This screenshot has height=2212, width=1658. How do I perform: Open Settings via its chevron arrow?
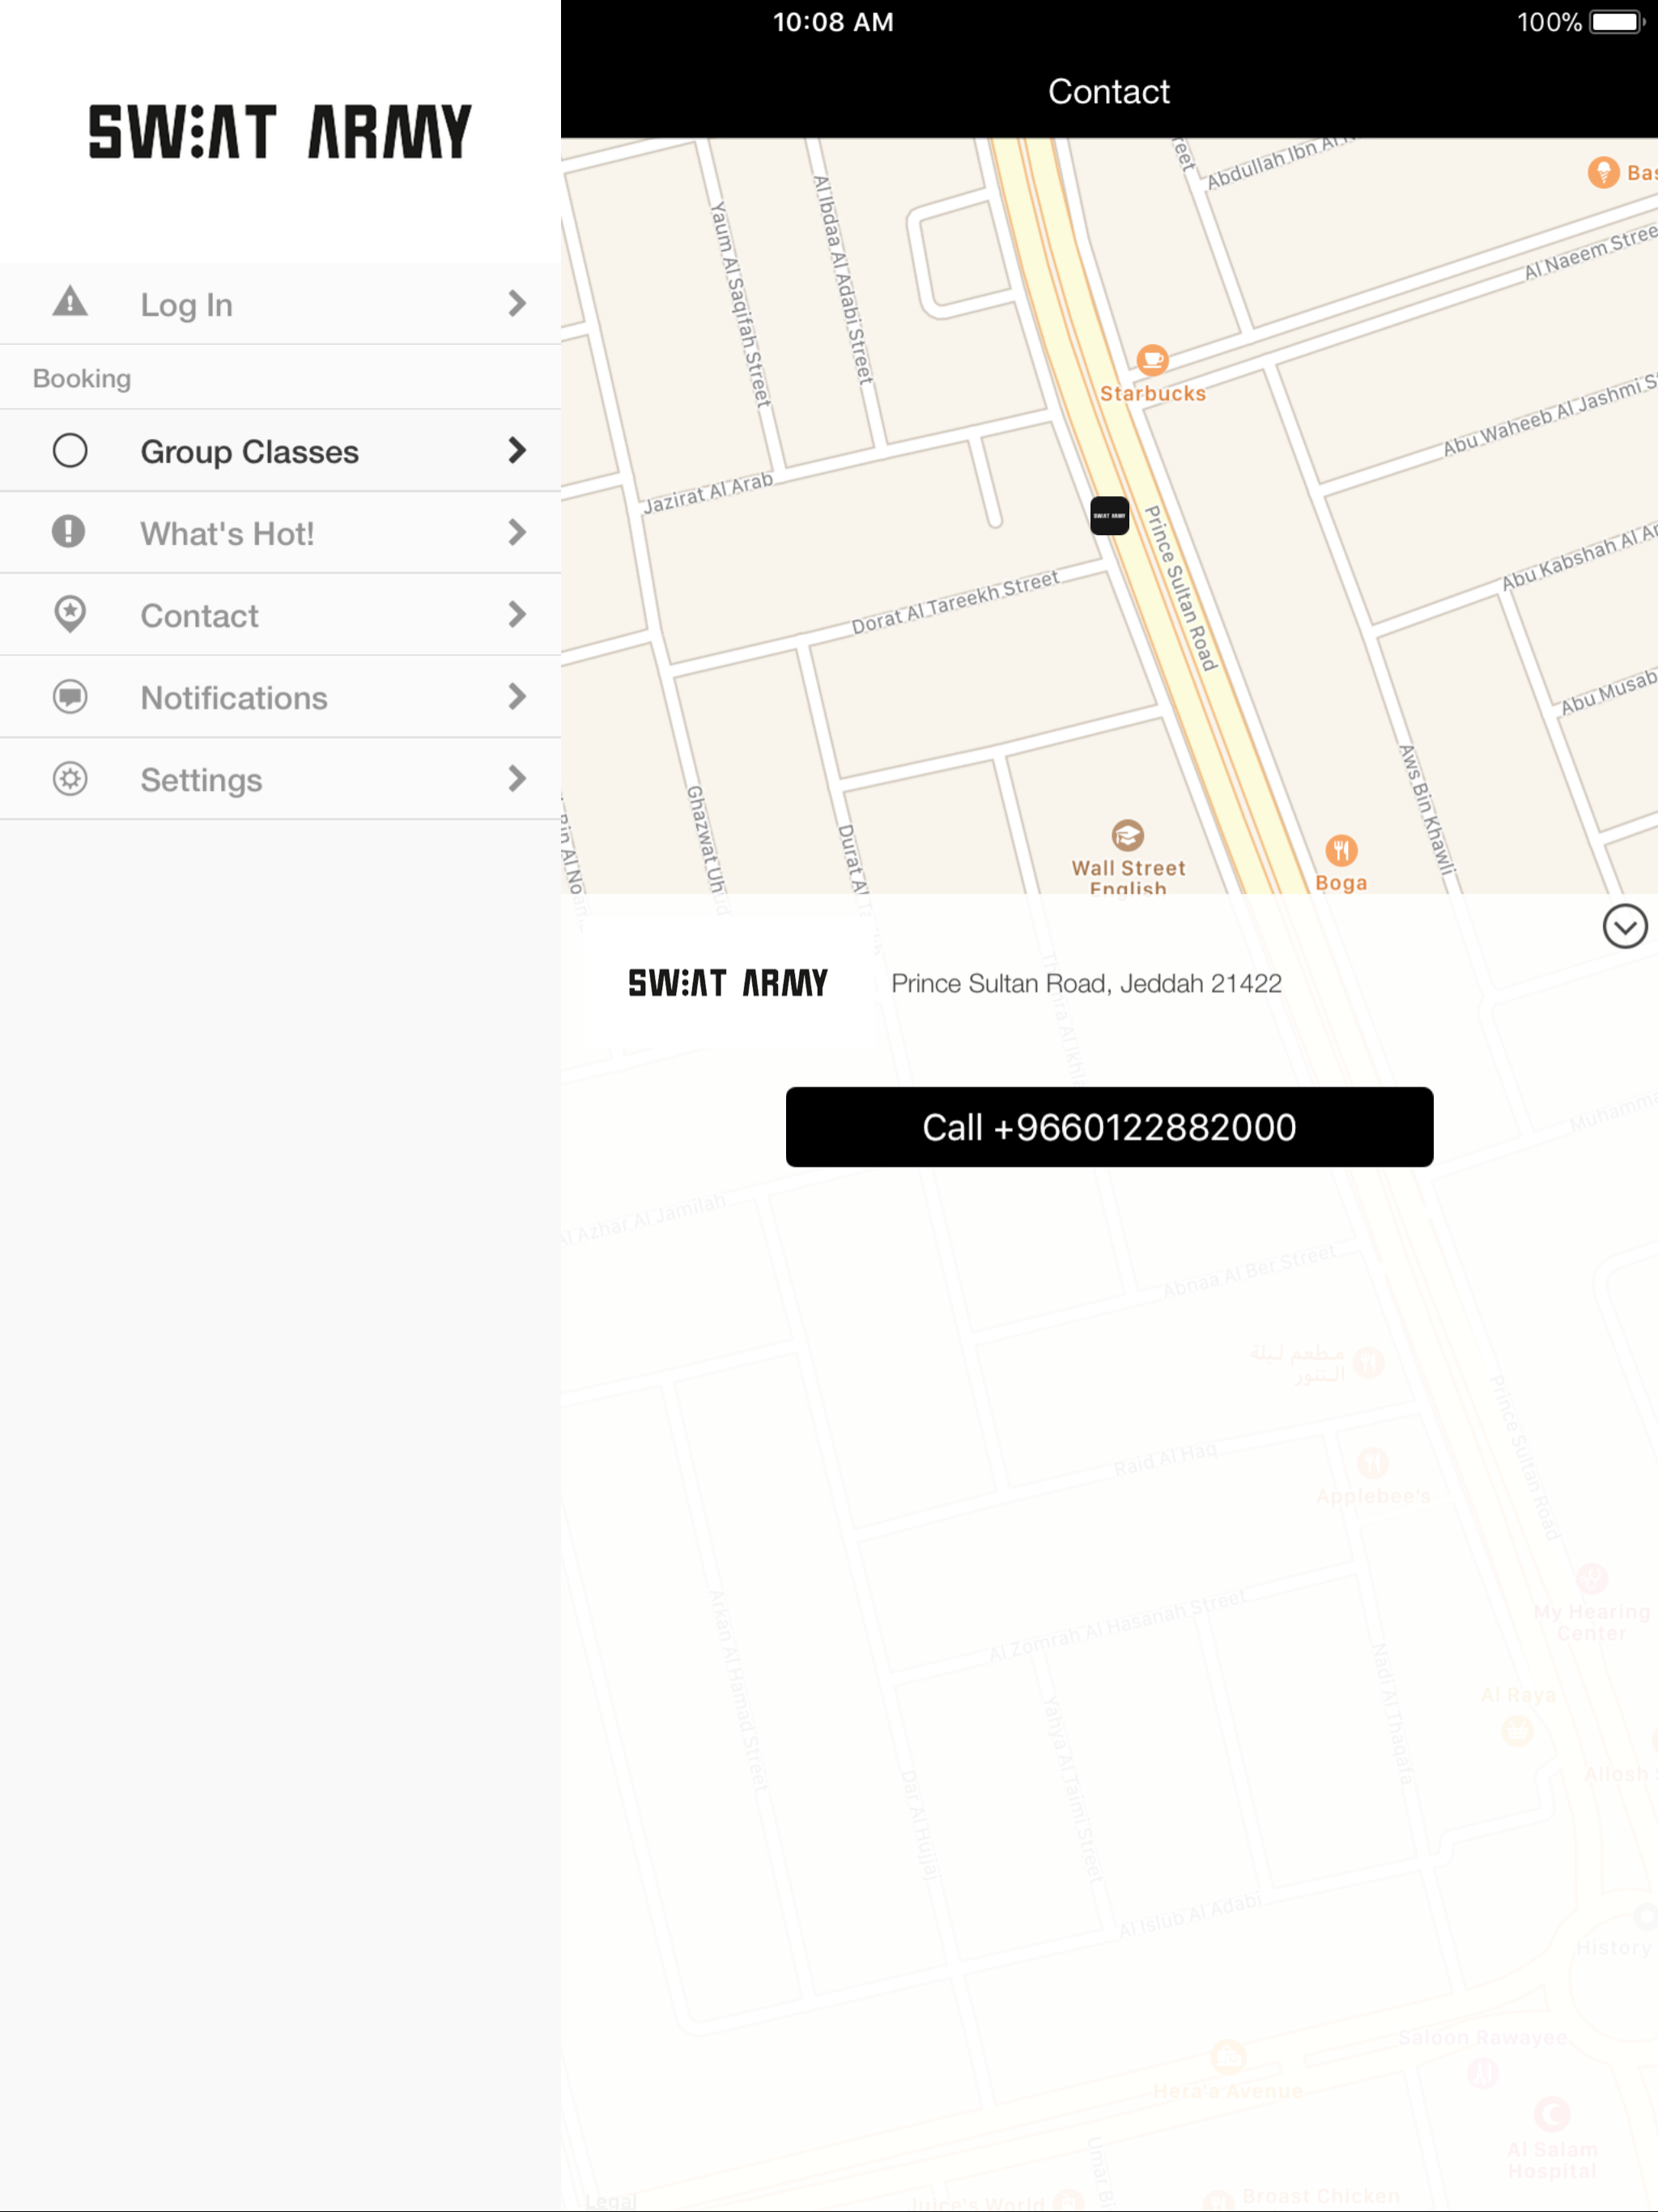(516, 779)
